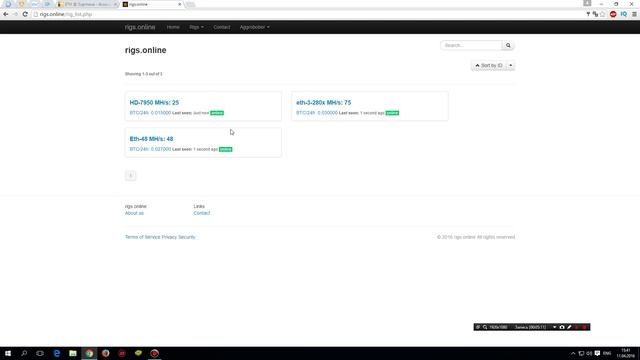Image resolution: width=640 pixels, height=360 pixels.
Task: Click the browser forward arrow
Action: coord(15,14)
